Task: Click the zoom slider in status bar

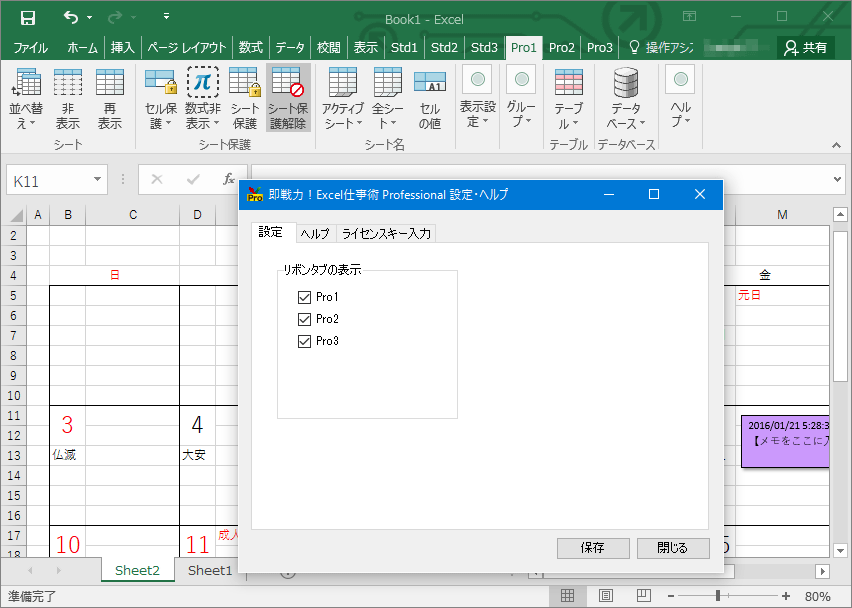Action: 718,596
